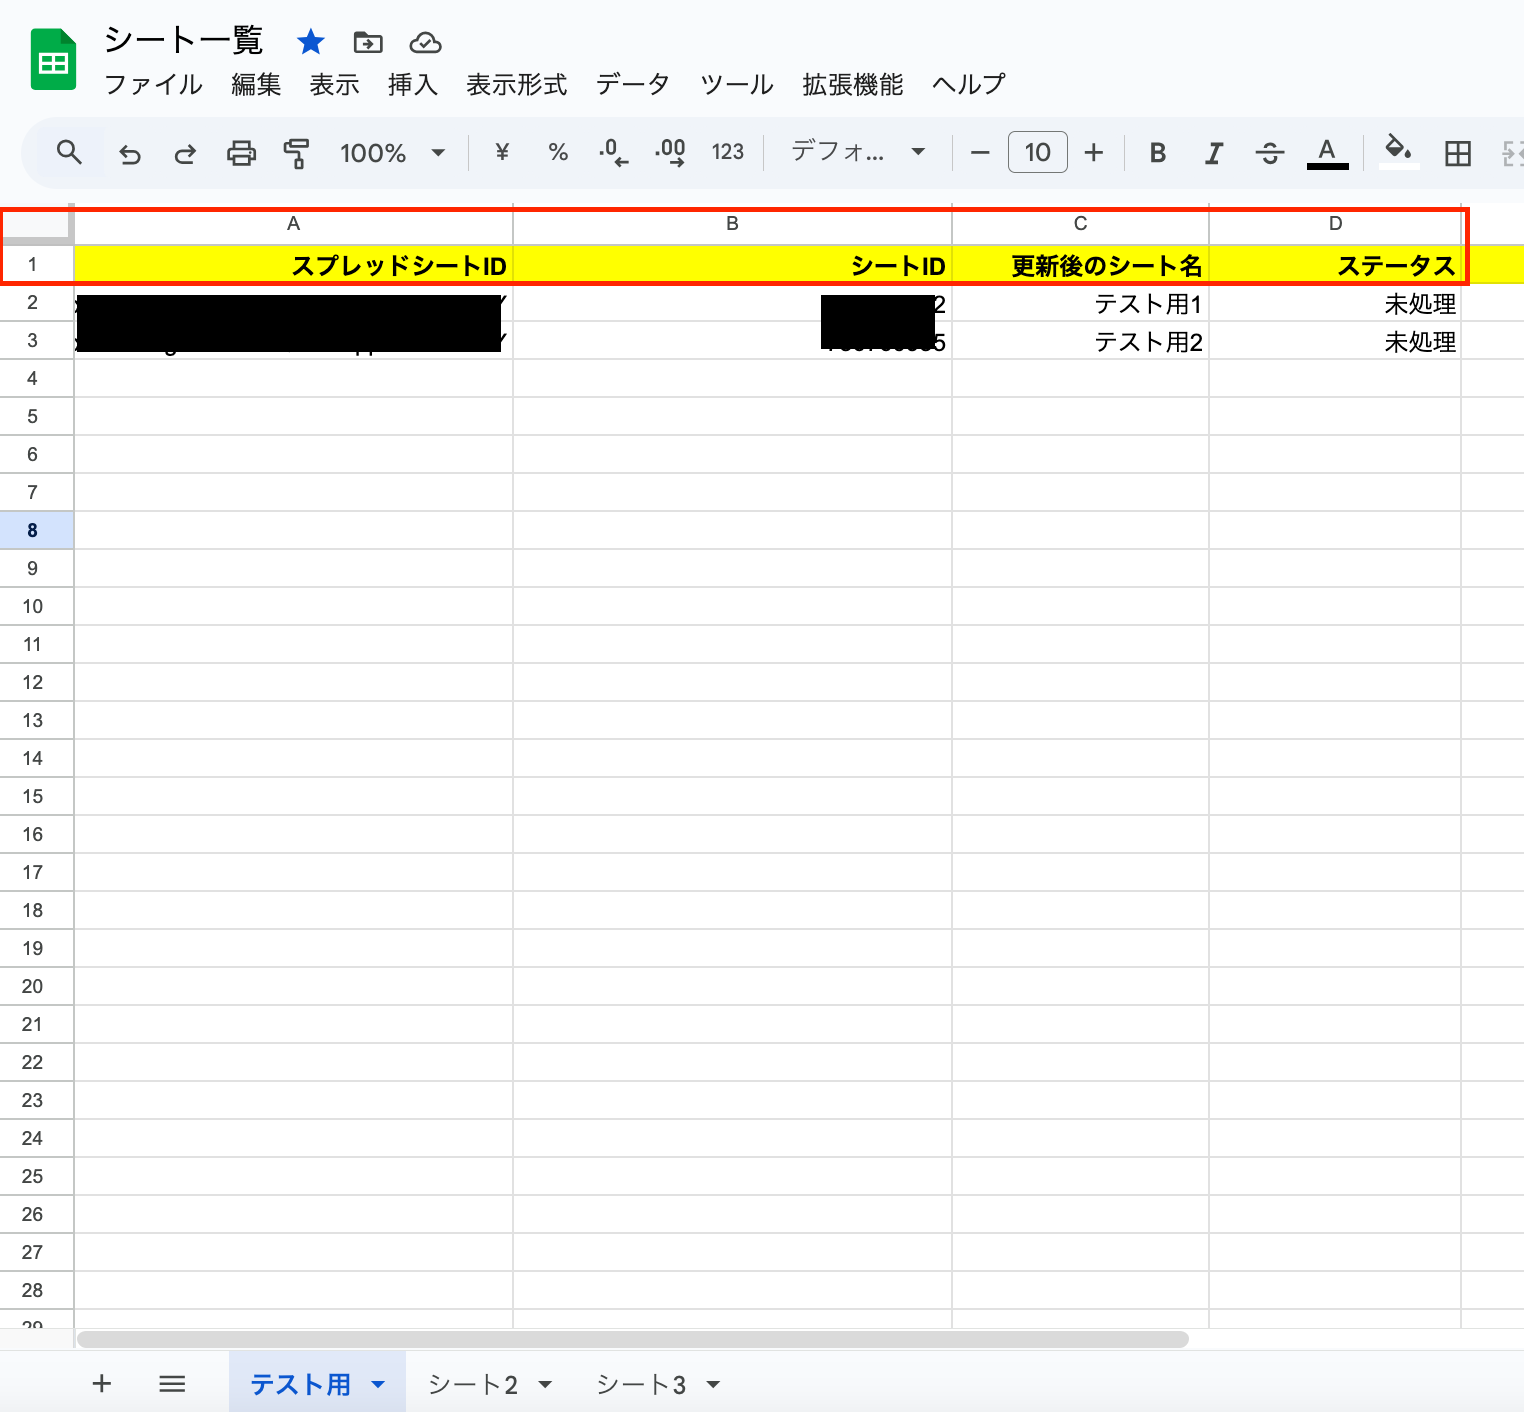Viewport: 1524px width, 1412px height.
Task: Open テスト用 tab dropdown arrow
Action: tap(378, 1385)
